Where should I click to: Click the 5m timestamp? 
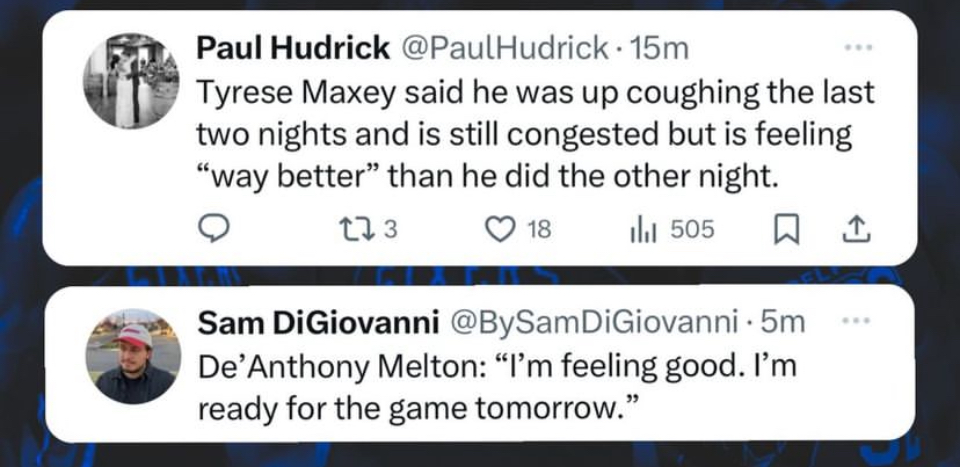[784, 322]
